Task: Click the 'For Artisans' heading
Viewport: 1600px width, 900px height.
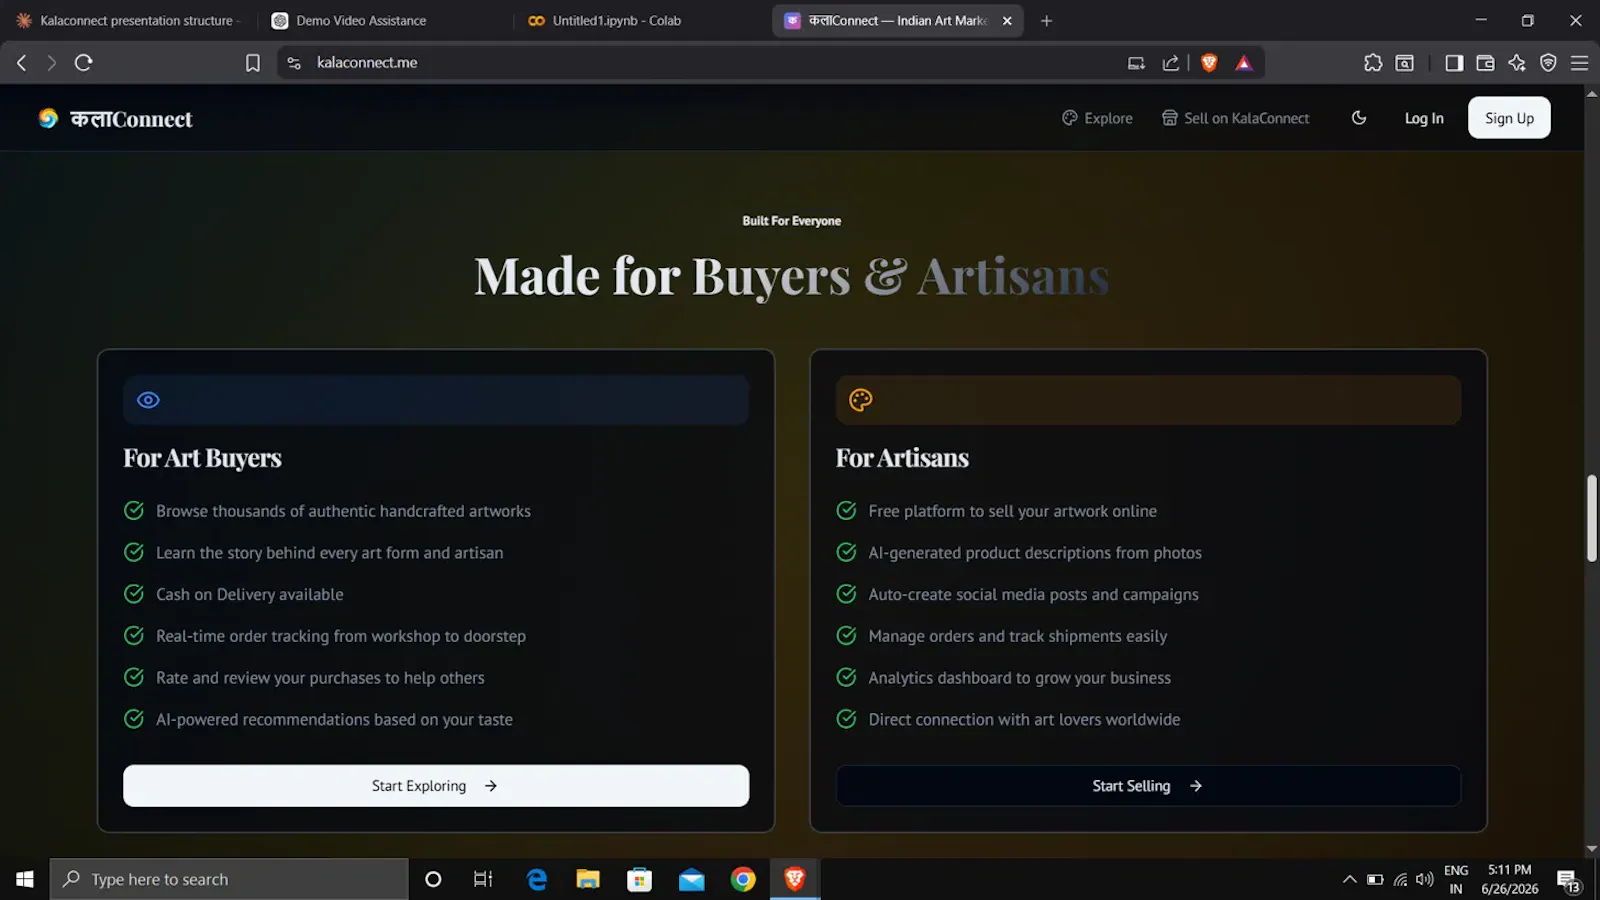Action: pyautogui.click(x=902, y=458)
